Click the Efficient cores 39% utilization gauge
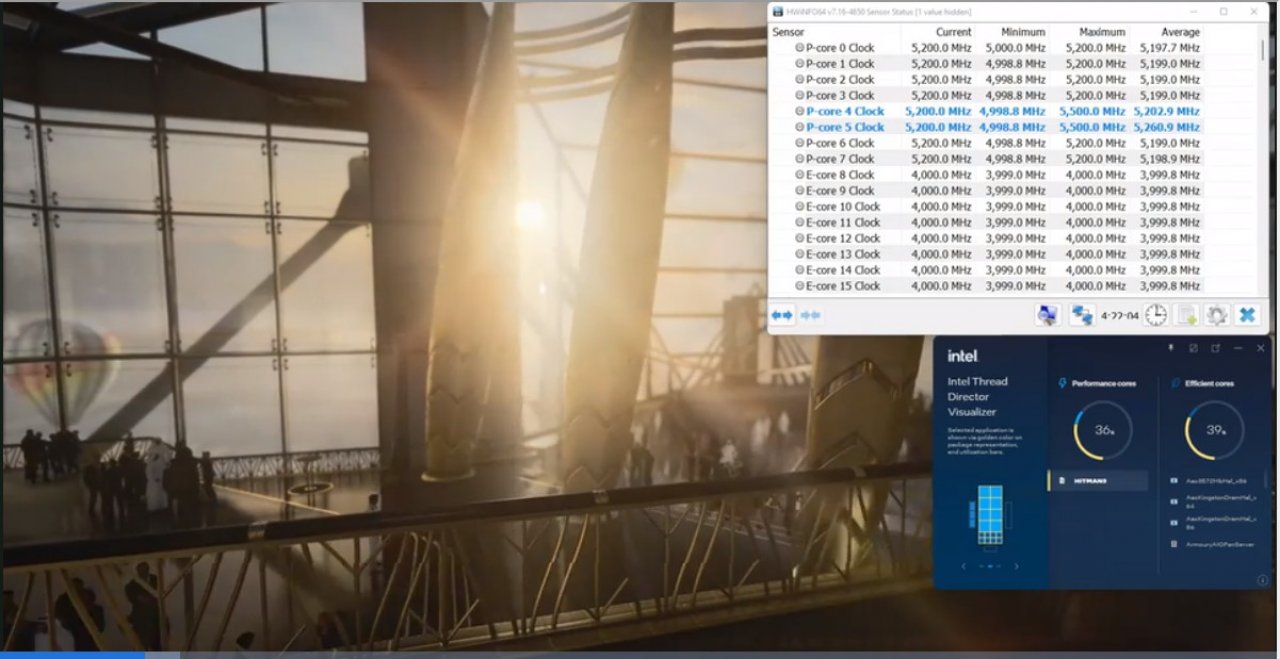 1215,430
